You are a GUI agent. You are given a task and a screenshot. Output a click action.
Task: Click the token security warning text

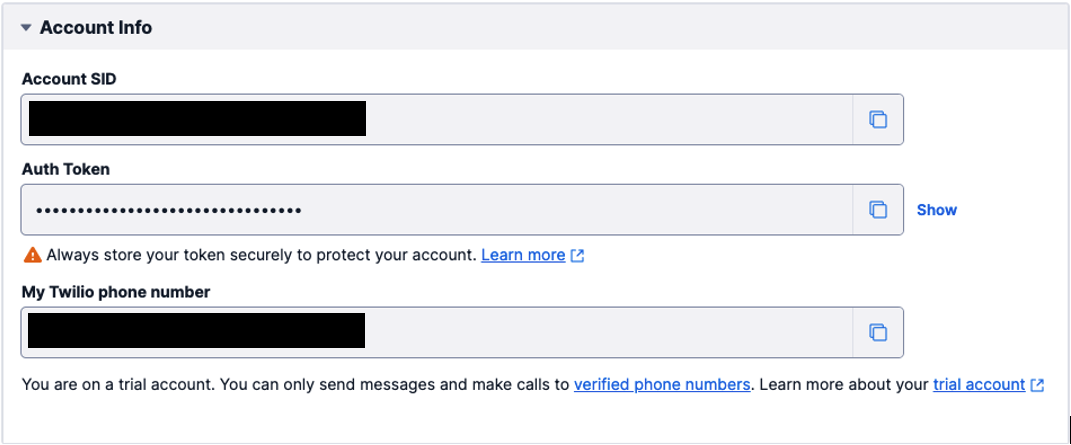[x=260, y=255]
